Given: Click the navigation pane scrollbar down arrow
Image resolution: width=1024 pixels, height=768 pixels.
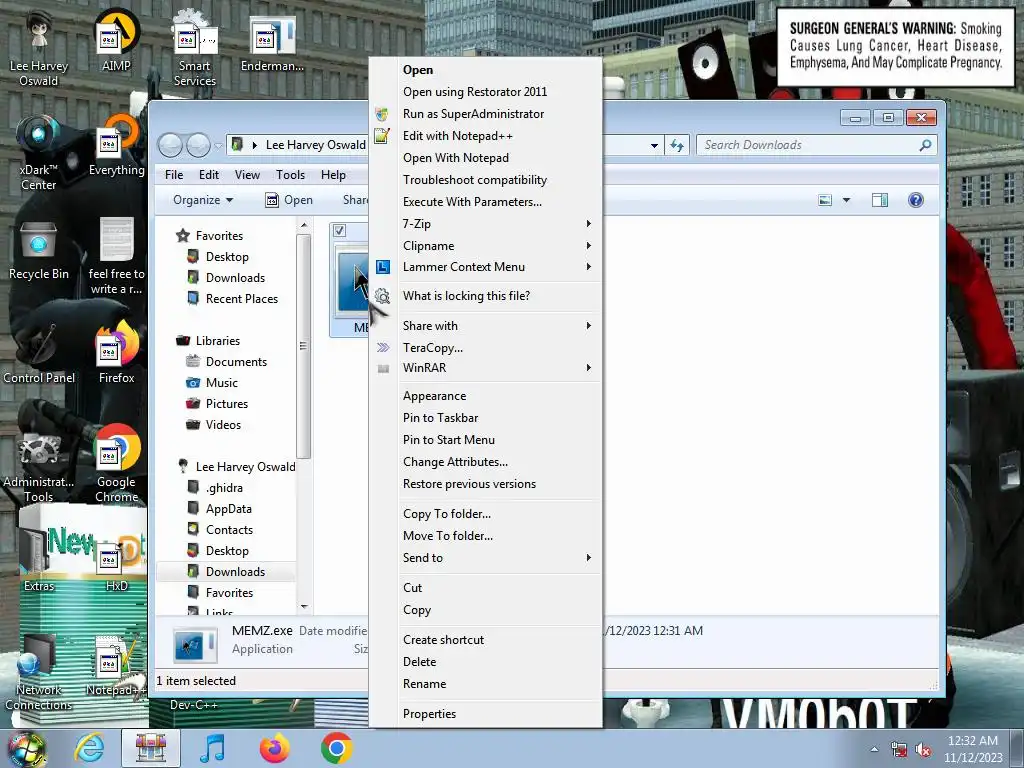Looking at the screenshot, I should click(304, 607).
